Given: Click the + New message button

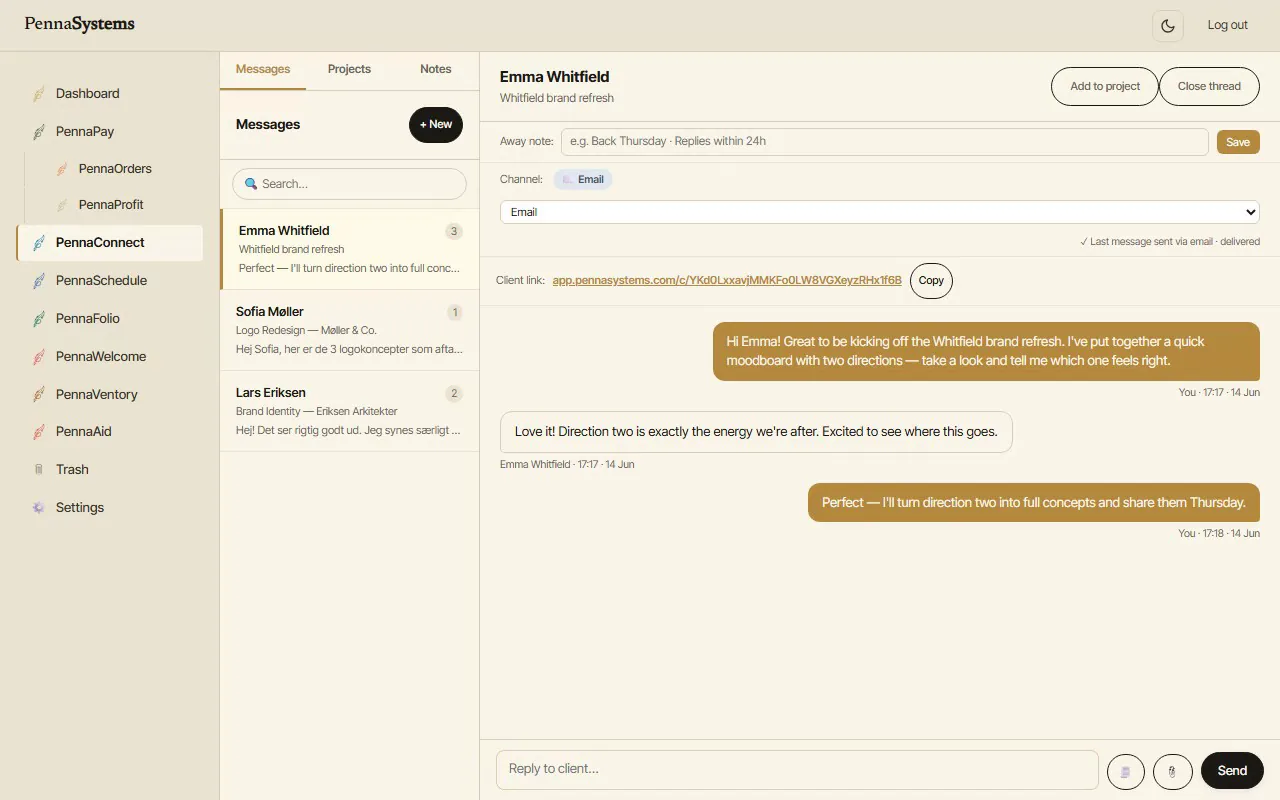Looking at the screenshot, I should point(436,125).
